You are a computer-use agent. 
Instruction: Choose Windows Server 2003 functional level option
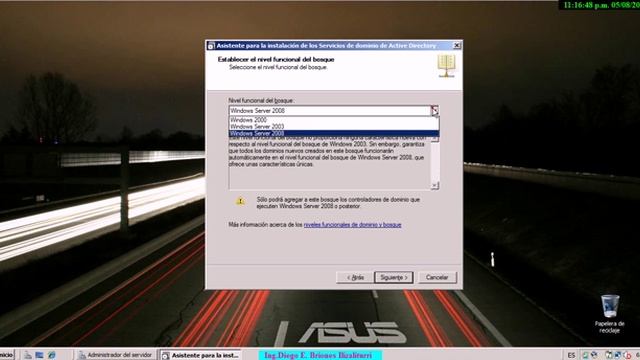pos(333,127)
